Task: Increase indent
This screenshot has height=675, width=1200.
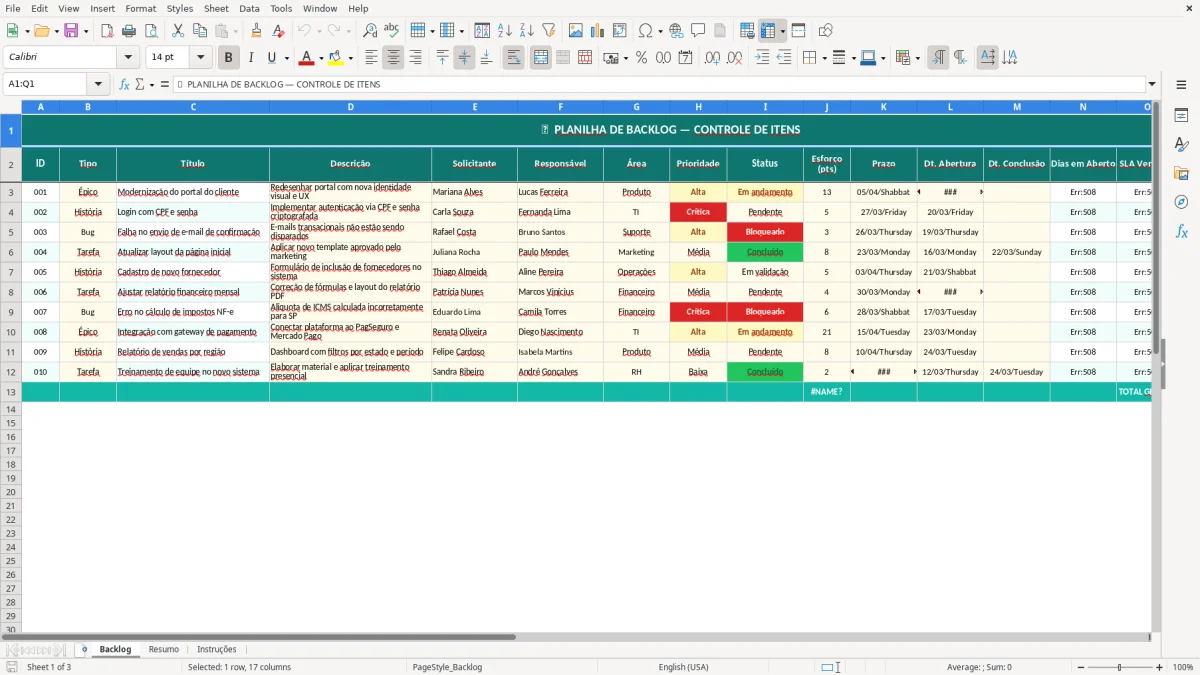Action: point(762,58)
